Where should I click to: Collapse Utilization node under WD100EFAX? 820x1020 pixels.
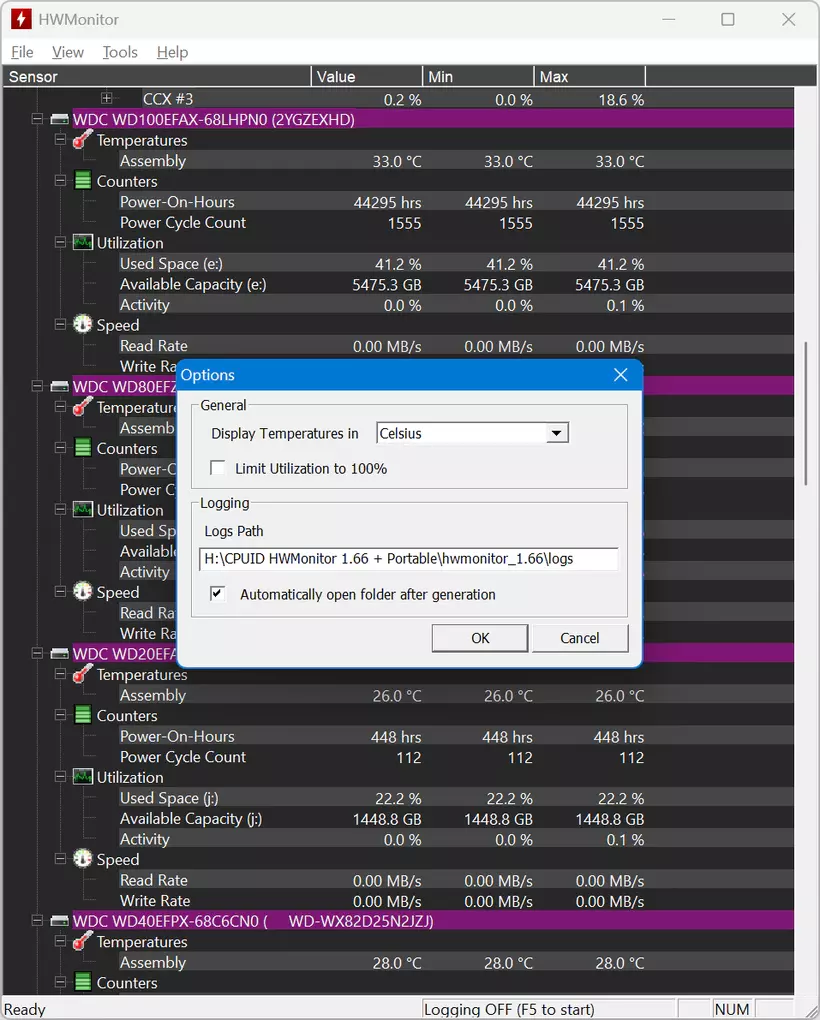tap(60, 243)
